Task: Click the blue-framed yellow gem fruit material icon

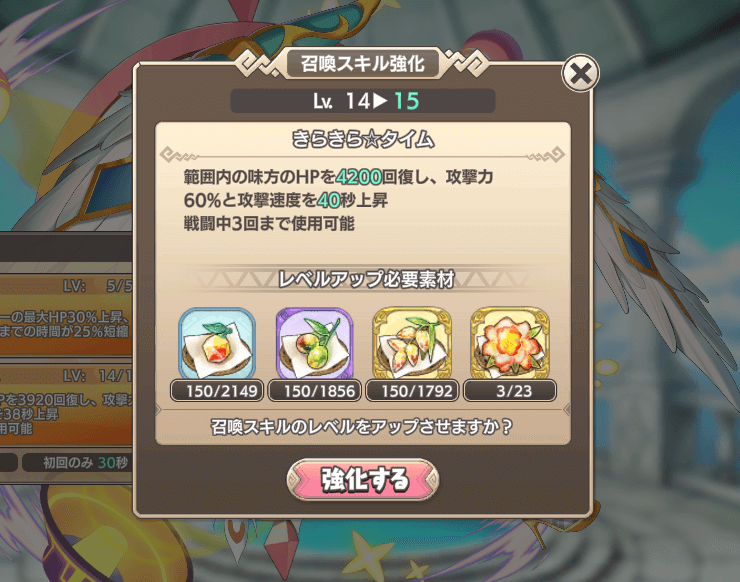Action: 217,343
